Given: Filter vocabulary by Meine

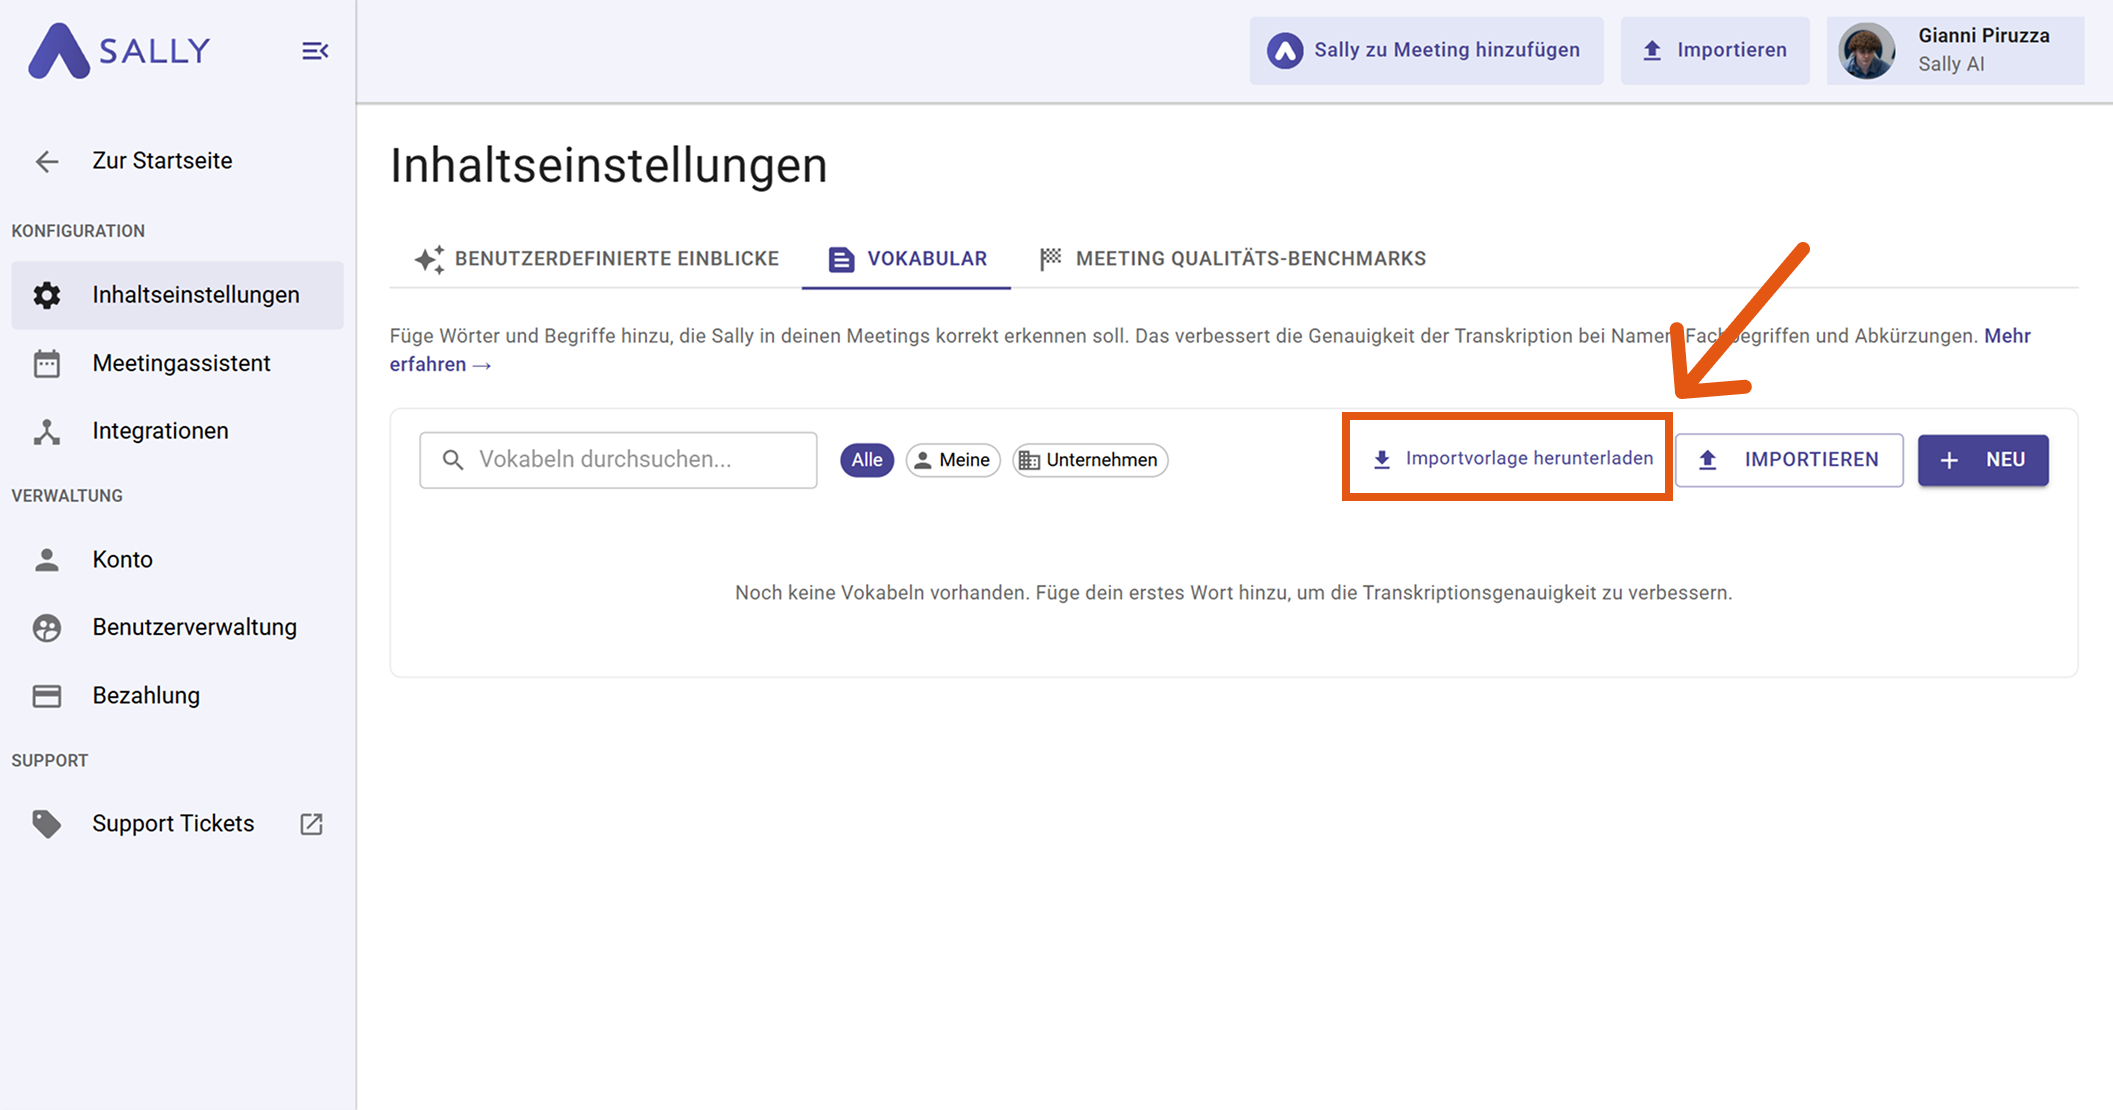Looking at the screenshot, I should [x=953, y=460].
